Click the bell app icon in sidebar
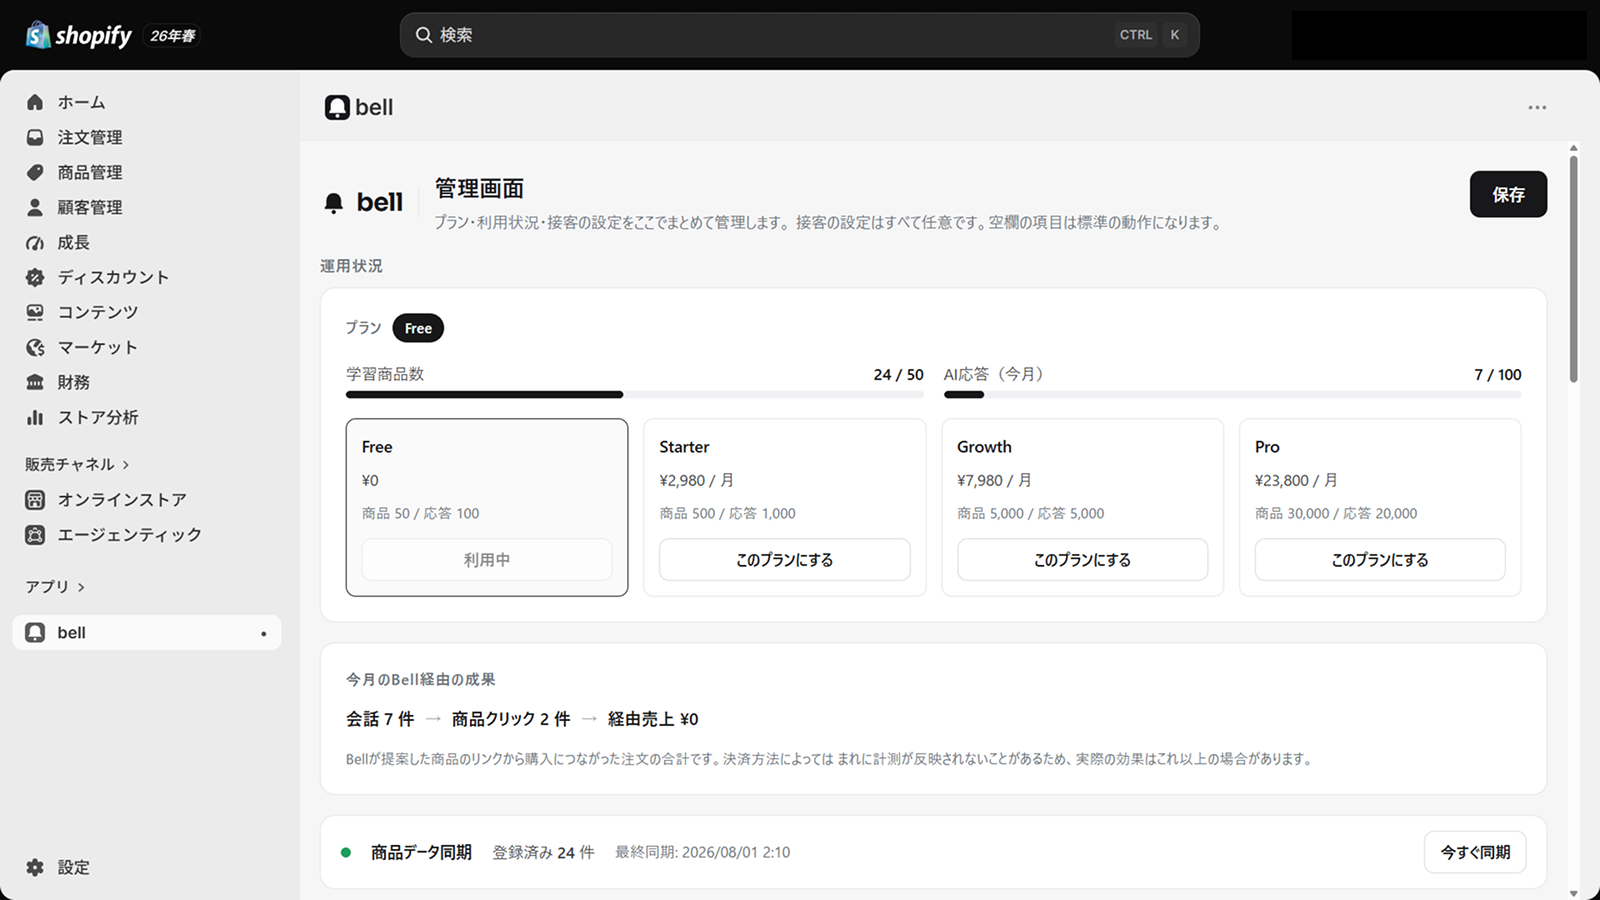This screenshot has height=900, width=1600. tap(35, 632)
